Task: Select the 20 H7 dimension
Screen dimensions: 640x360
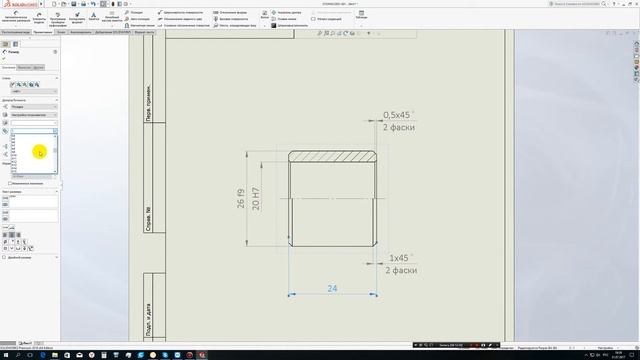Action: (256, 199)
